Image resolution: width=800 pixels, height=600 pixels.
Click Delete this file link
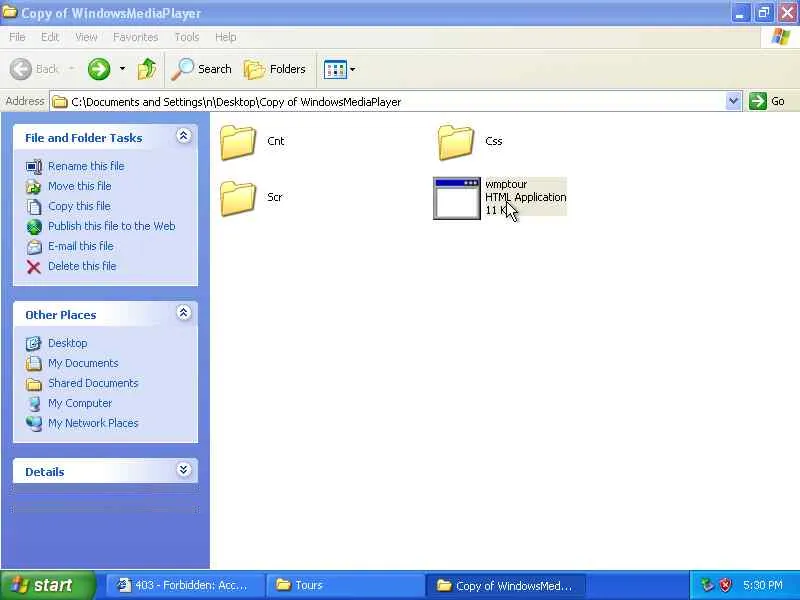click(x=82, y=266)
